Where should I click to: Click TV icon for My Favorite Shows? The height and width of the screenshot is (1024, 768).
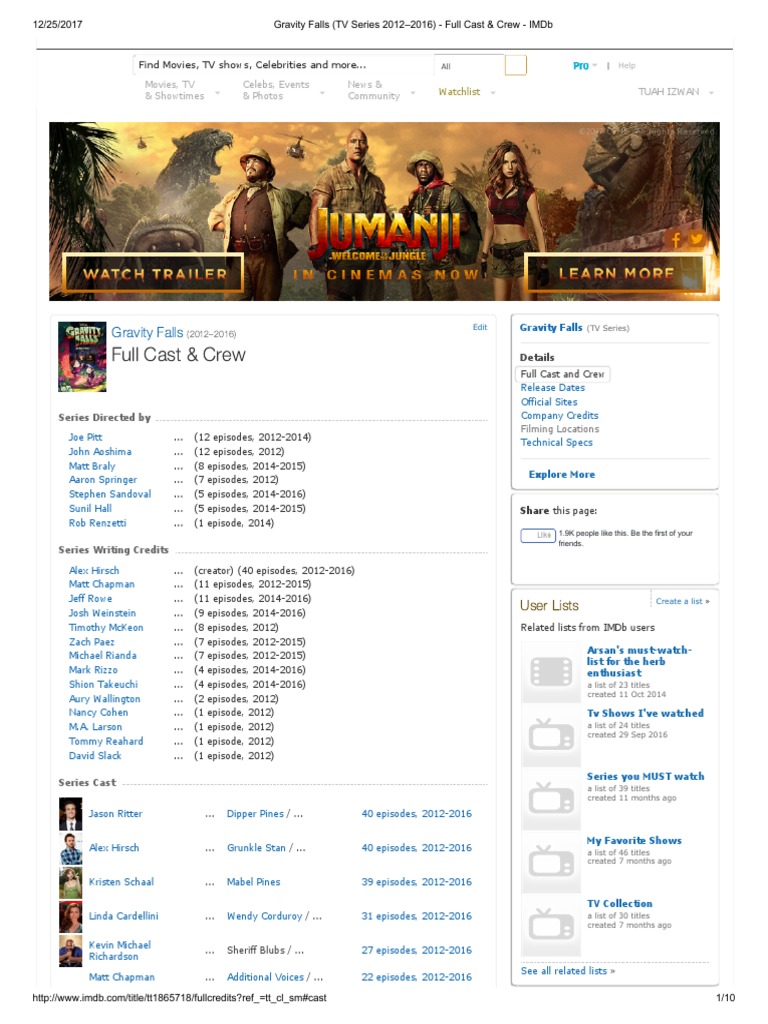tap(551, 861)
